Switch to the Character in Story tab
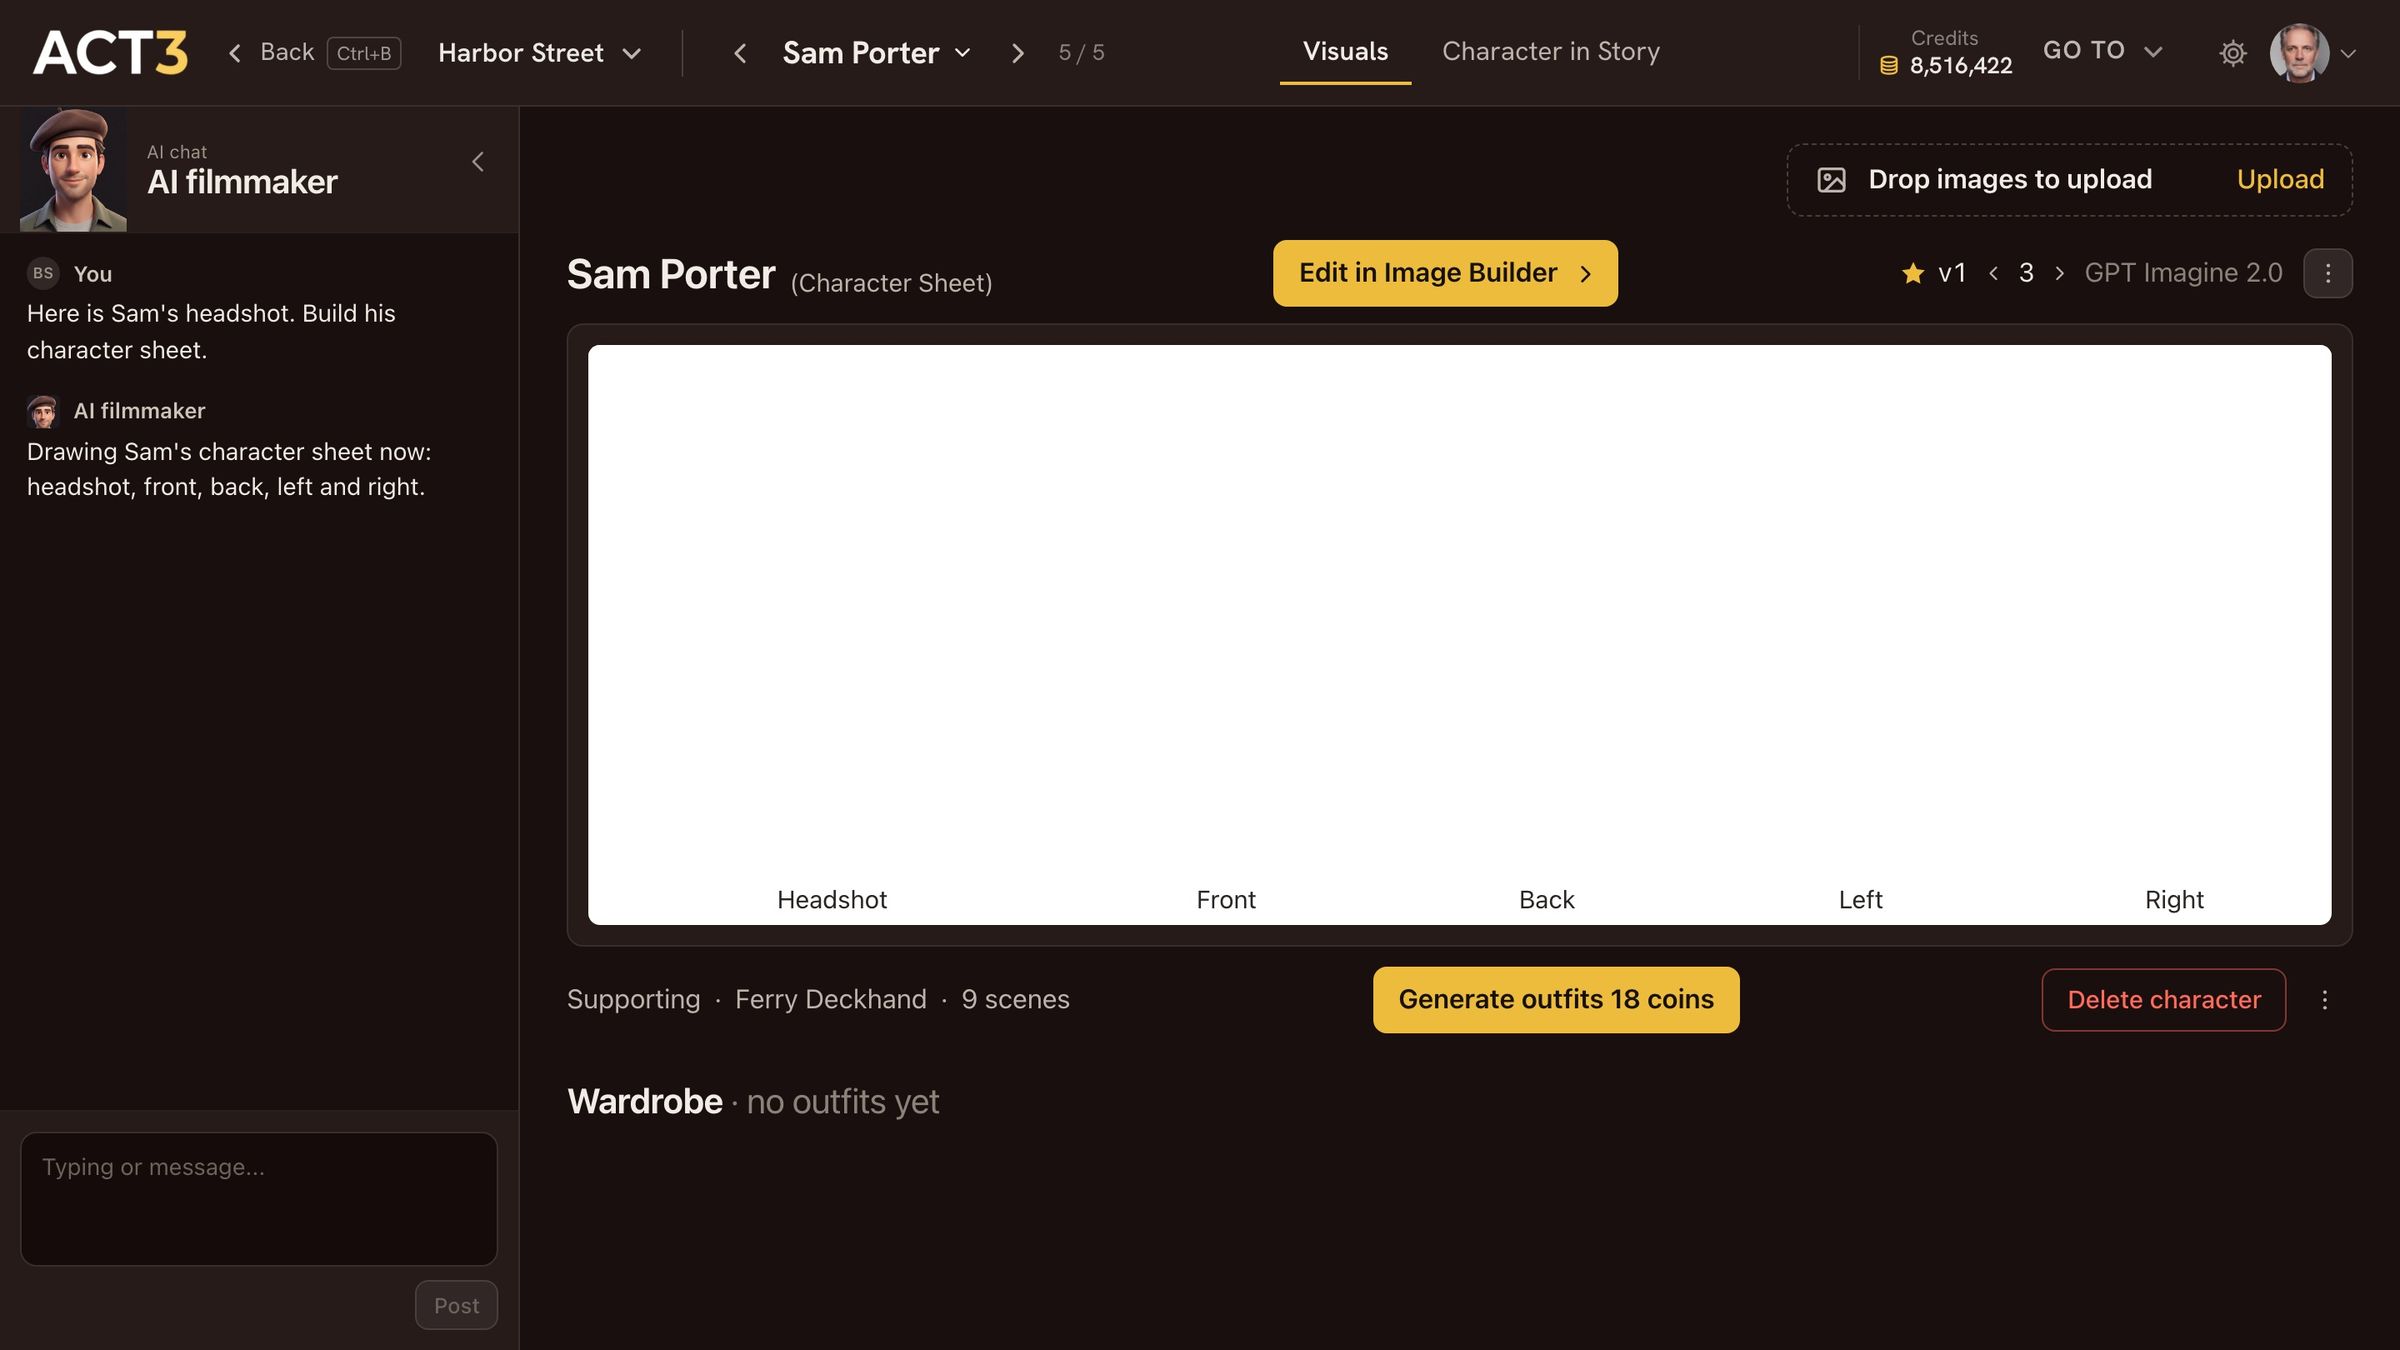Screen dimensions: 2400x1350 1550,52
